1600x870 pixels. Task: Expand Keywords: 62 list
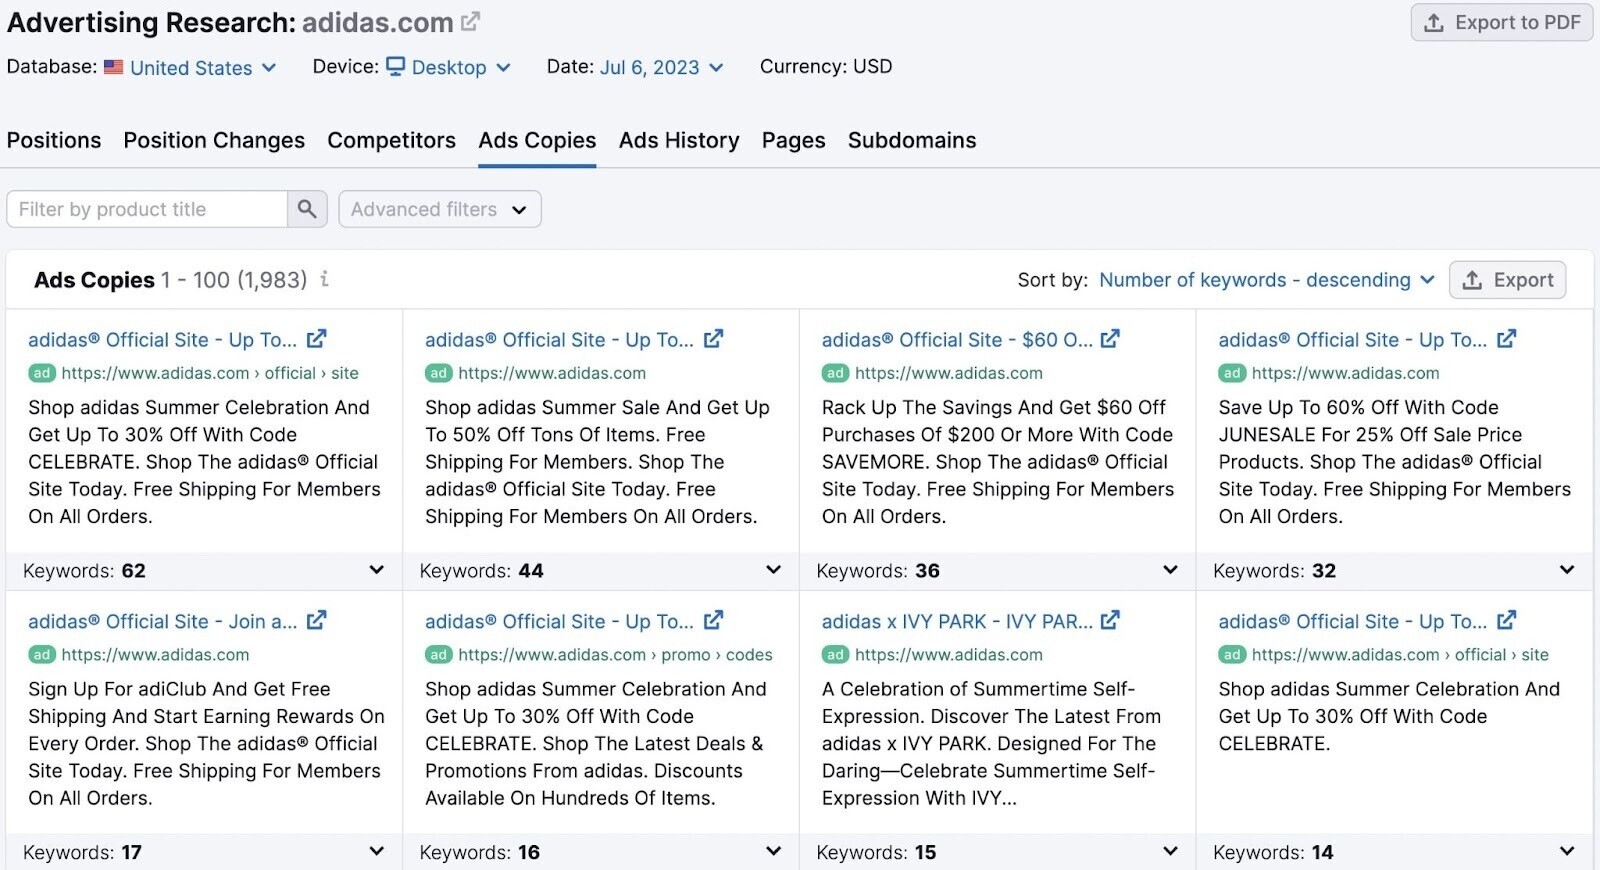pyautogui.click(x=376, y=570)
